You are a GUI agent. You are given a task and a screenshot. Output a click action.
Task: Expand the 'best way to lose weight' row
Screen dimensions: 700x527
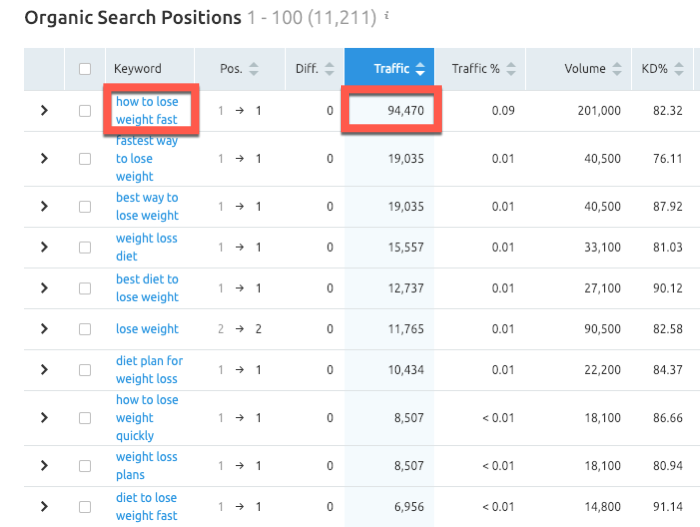[x=44, y=206]
